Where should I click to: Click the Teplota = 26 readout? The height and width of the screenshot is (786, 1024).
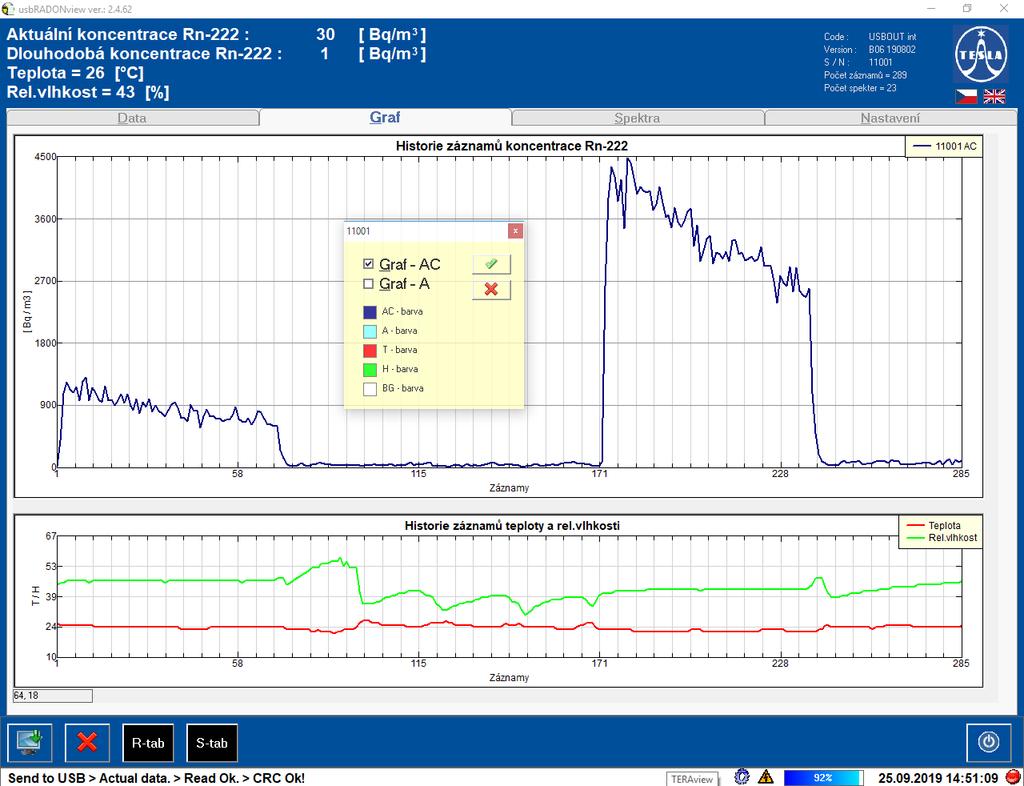tap(75, 72)
